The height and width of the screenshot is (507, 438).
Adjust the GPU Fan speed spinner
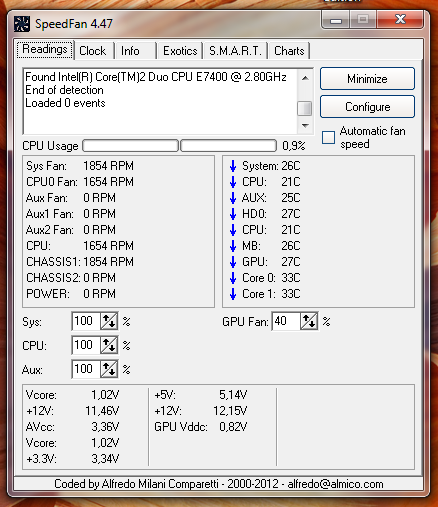[309, 321]
